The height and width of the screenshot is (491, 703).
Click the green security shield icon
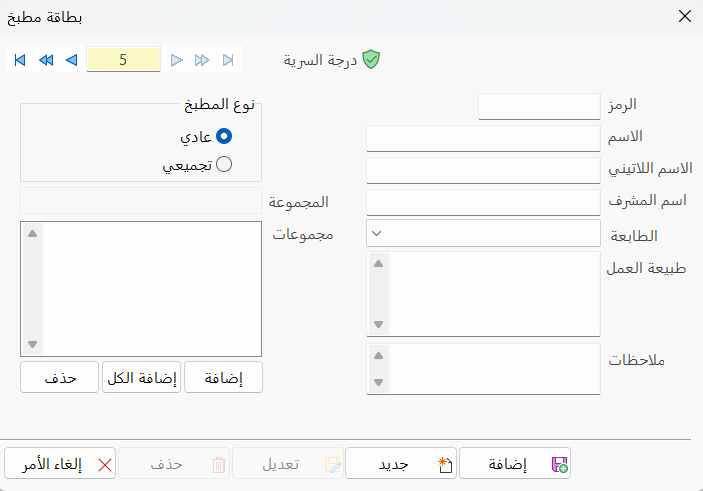tap(371, 59)
